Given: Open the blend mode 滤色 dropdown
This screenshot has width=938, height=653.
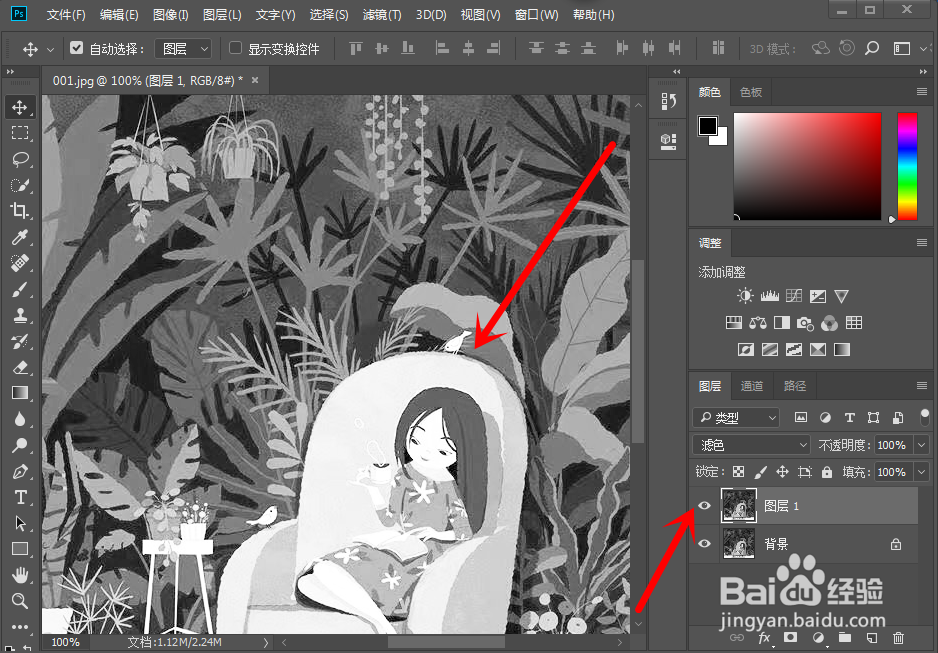Looking at the screenshot, I should [x=751, y=445].
